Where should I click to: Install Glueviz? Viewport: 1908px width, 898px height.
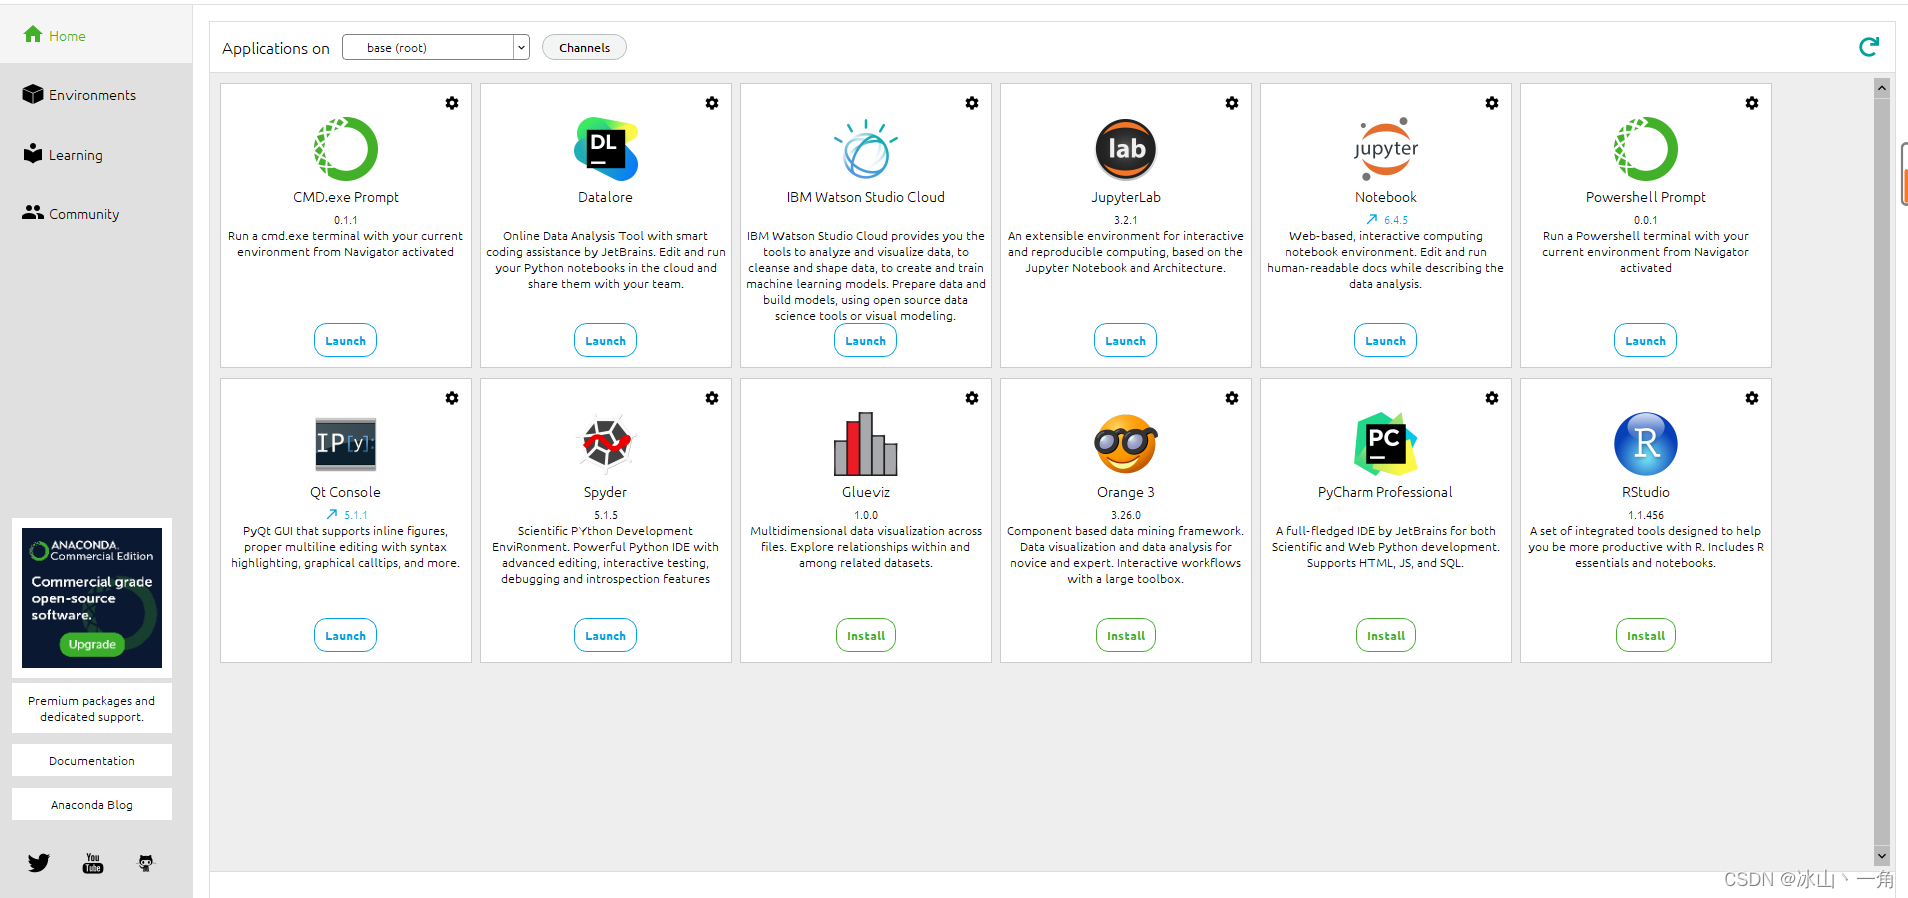pos(866,635)
